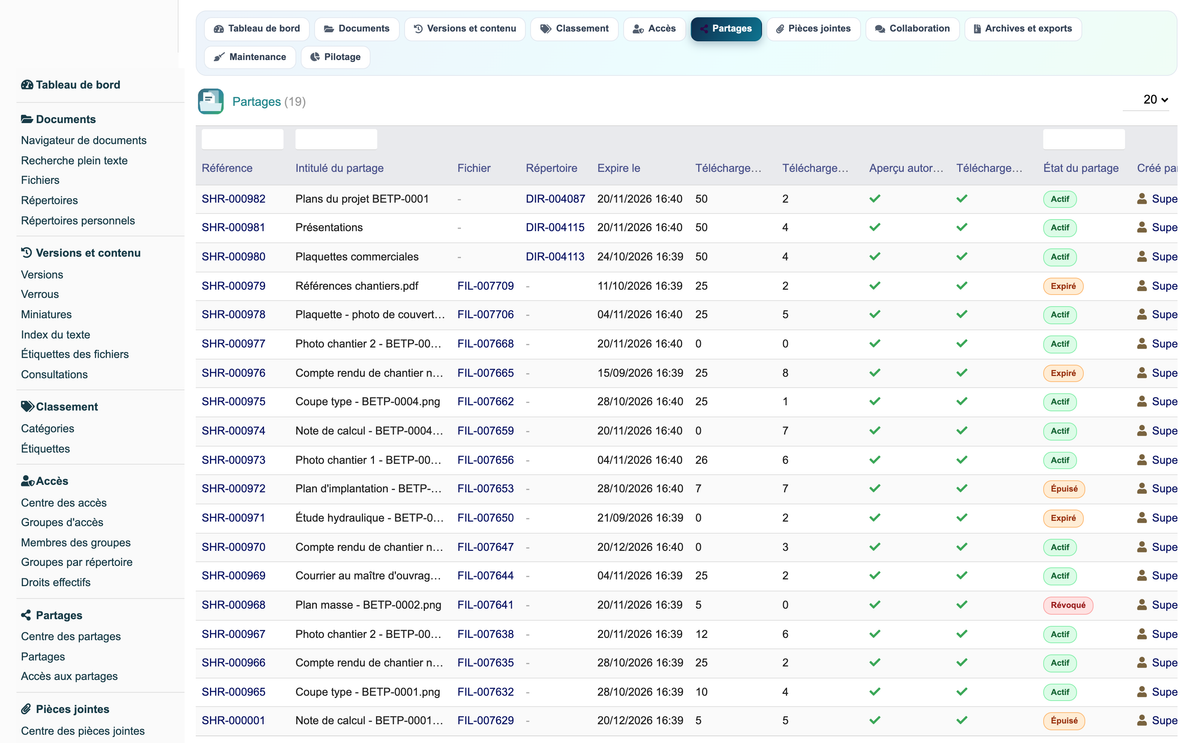Click the teal list icon next to Partages (19)

tap(211, 101)
